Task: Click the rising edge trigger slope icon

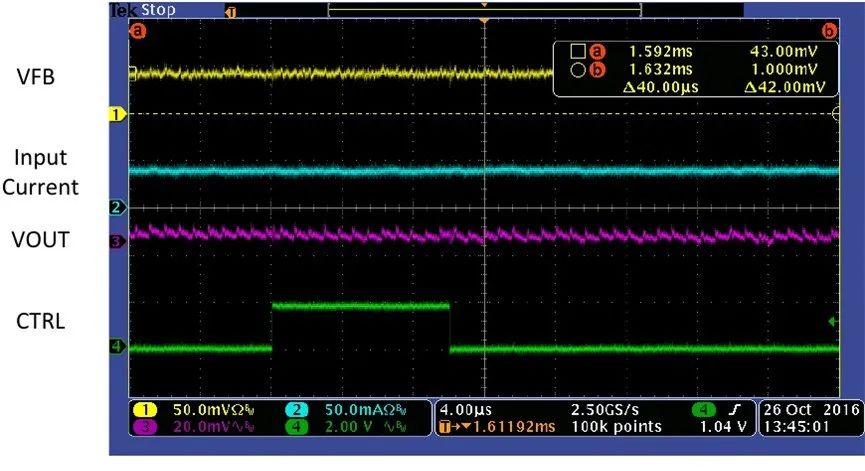Action: click(735, 409)
